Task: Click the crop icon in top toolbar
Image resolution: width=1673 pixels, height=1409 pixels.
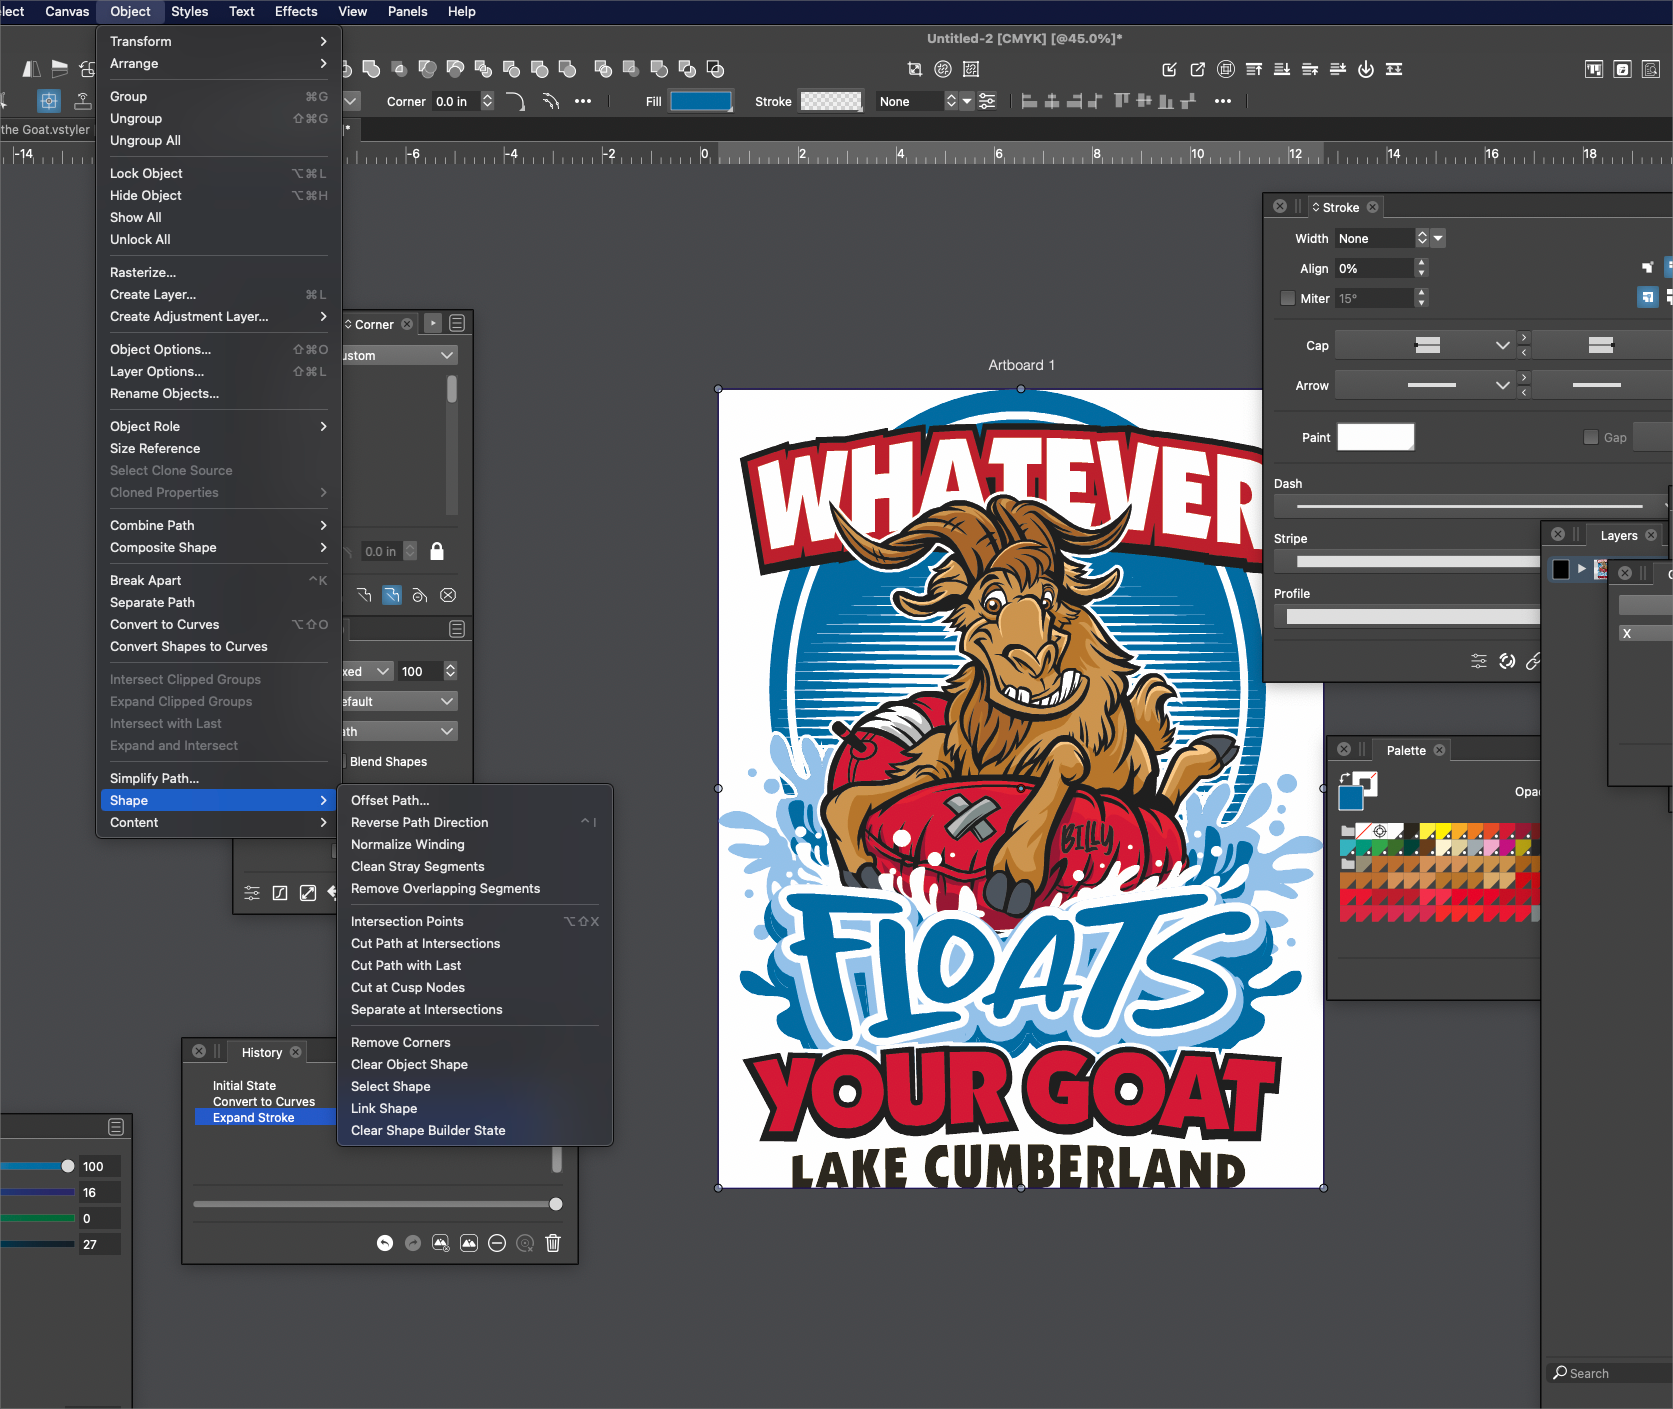Action: coord(914,69)
